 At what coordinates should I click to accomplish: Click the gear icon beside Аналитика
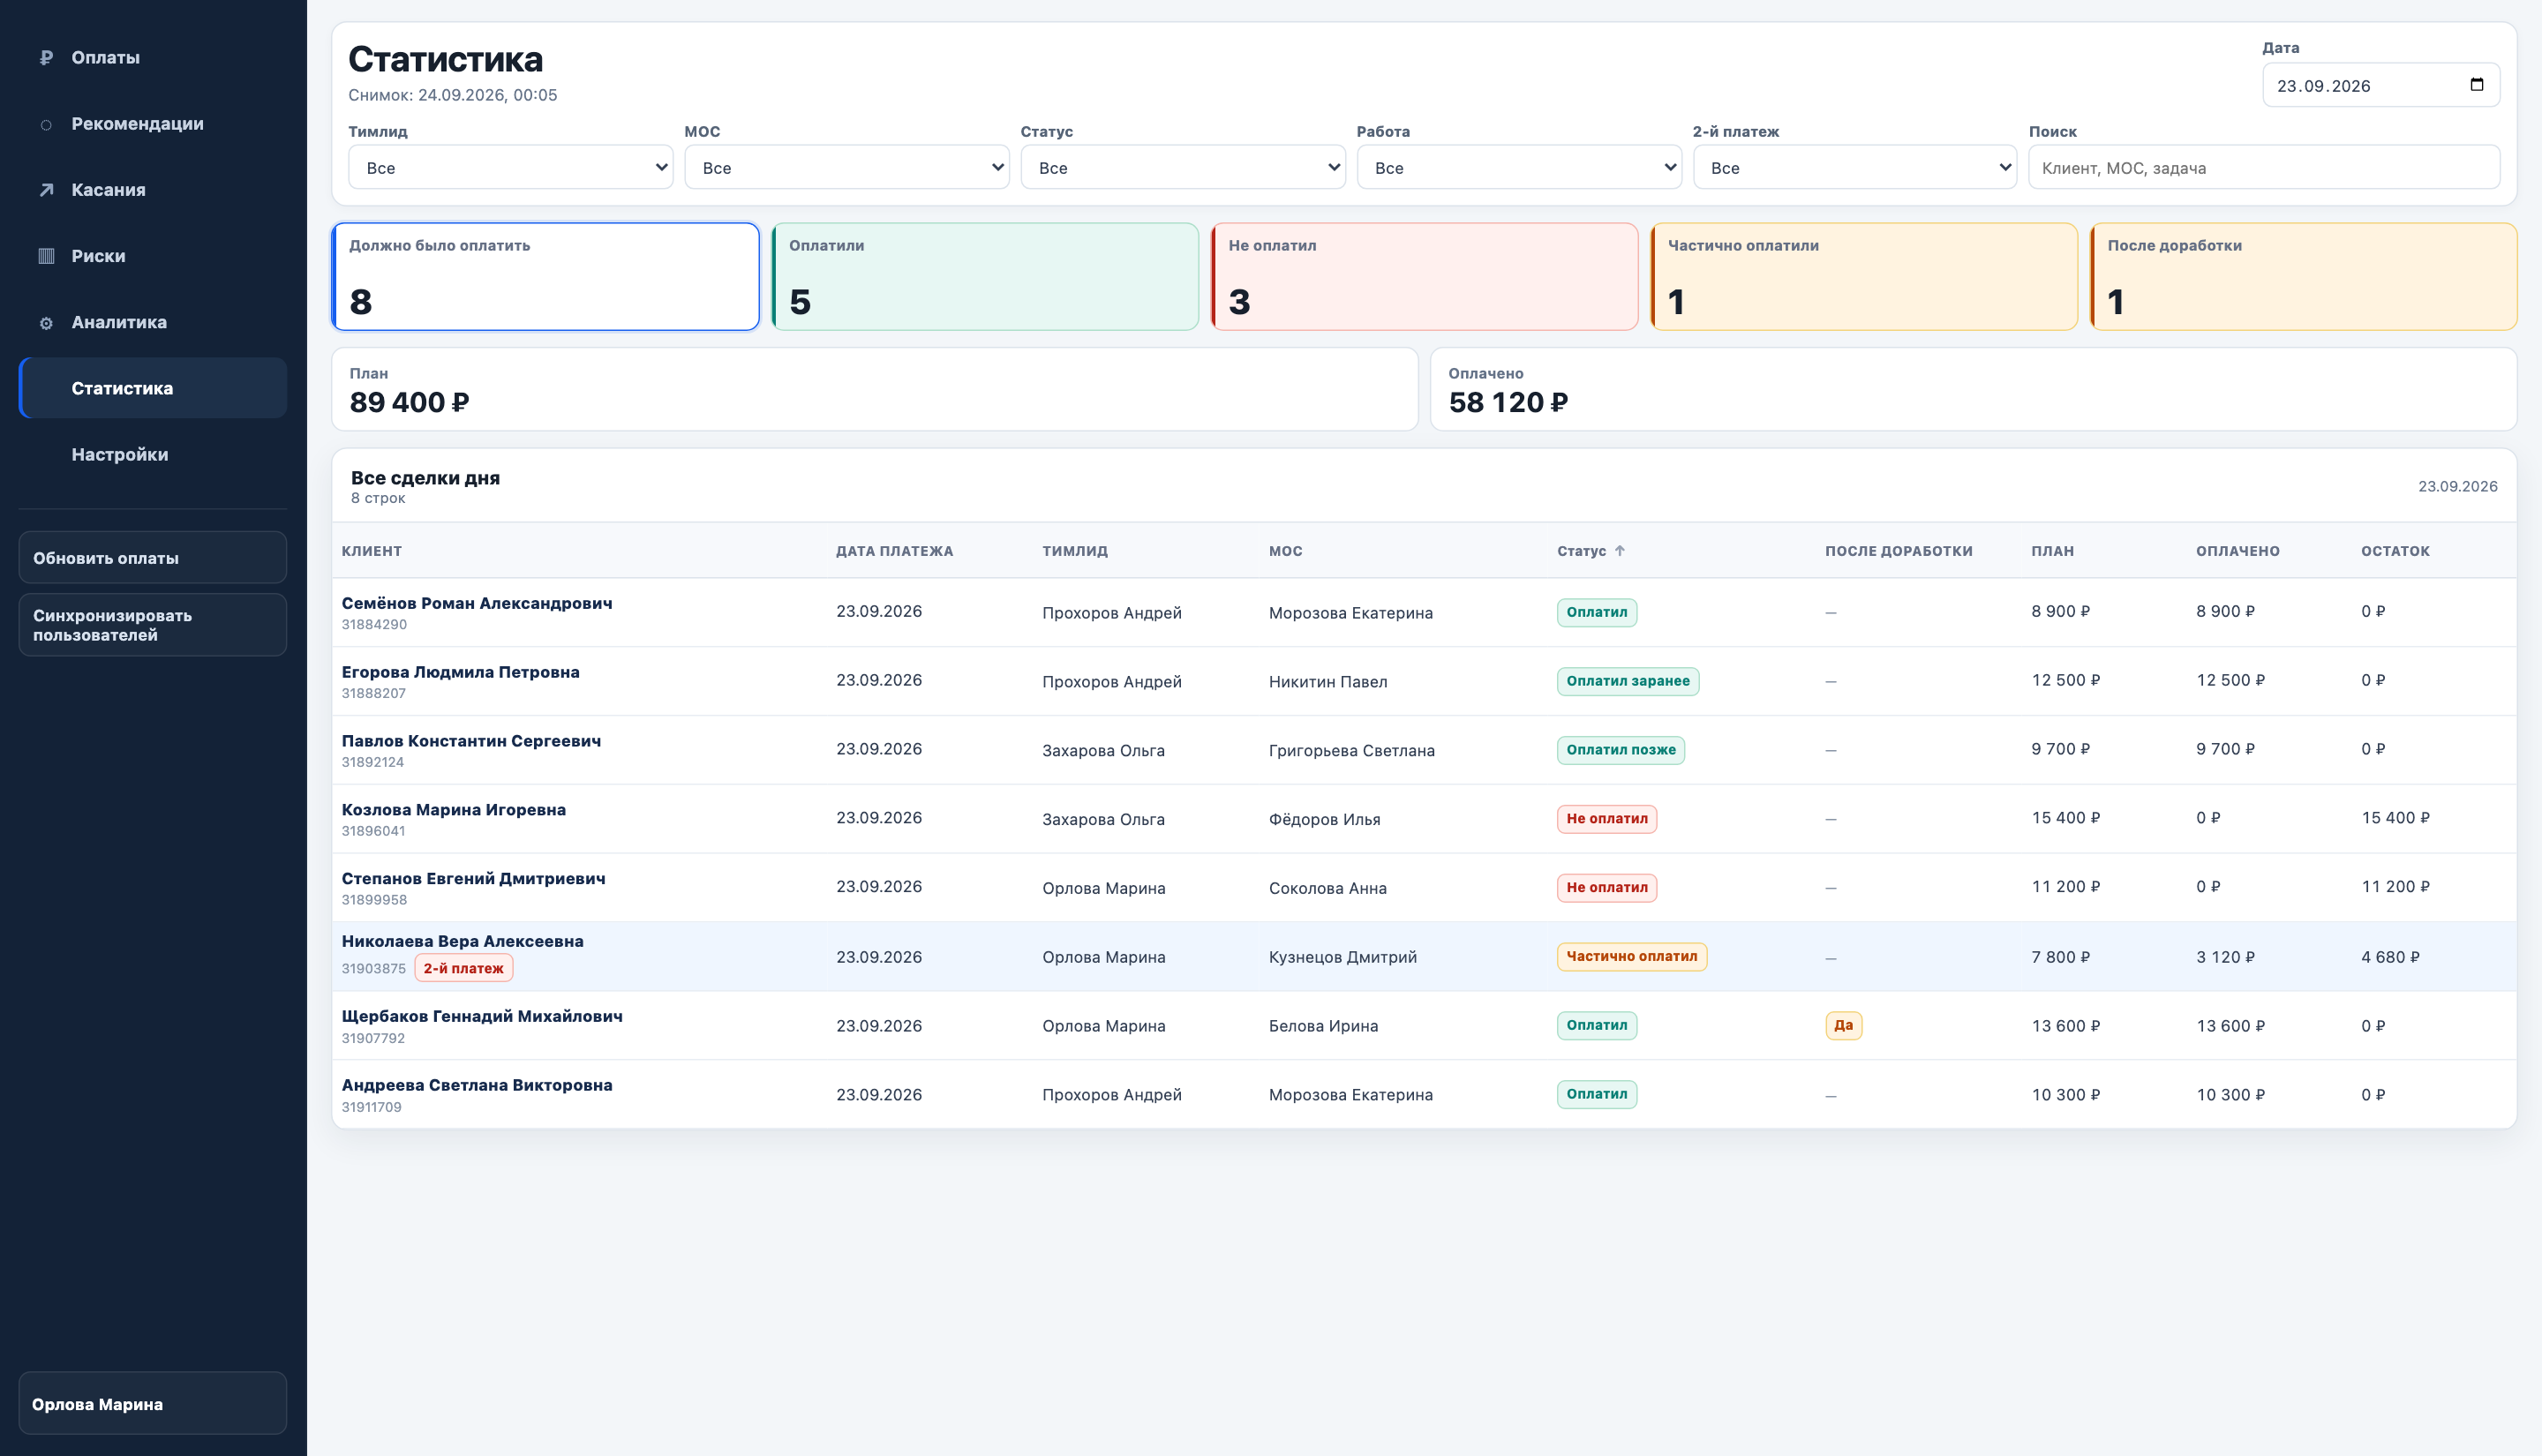(46, 322)
